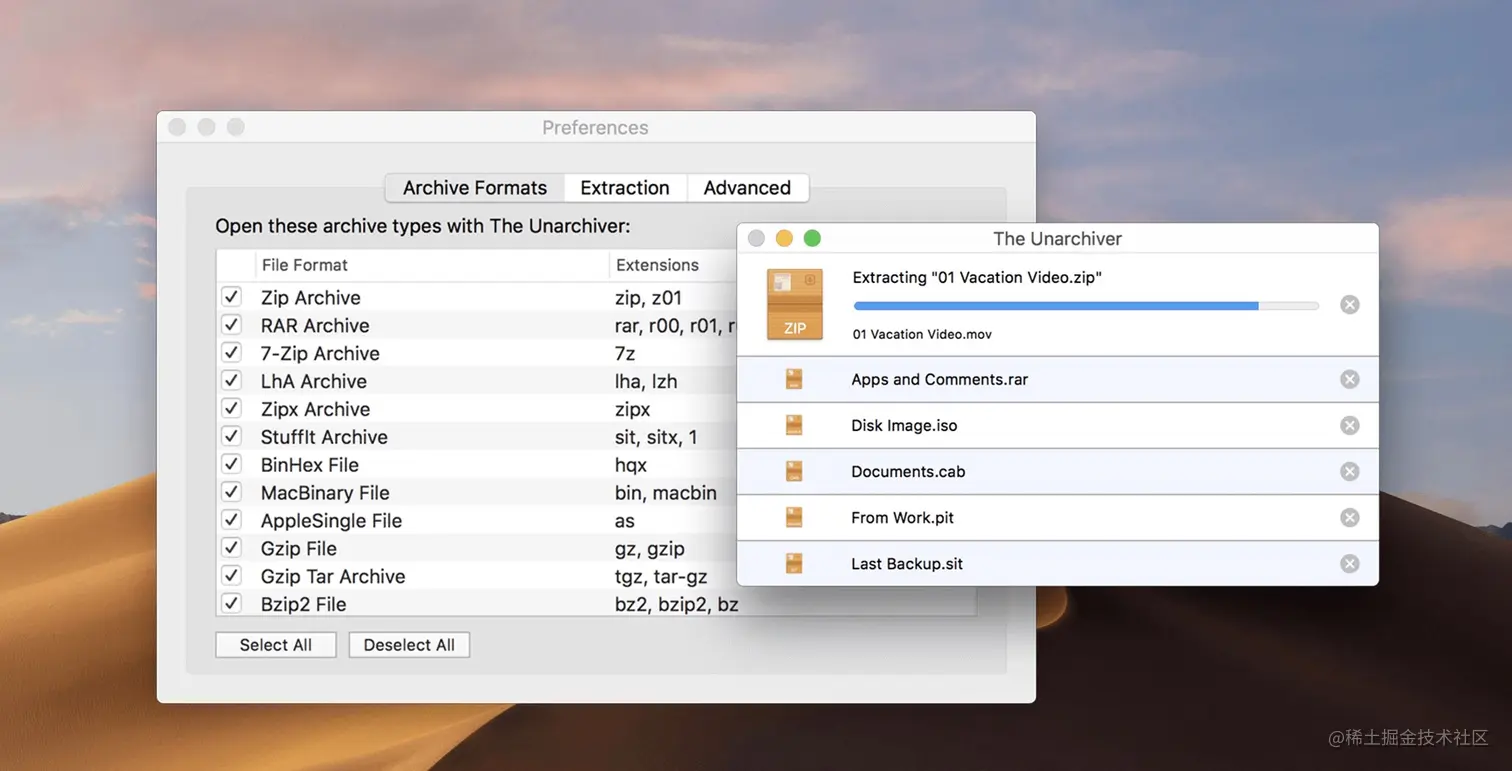Cancel extraction of 01 Vacation Video.zip
Viewport: 1512px width, 771px height.
tap(1349, 304)
